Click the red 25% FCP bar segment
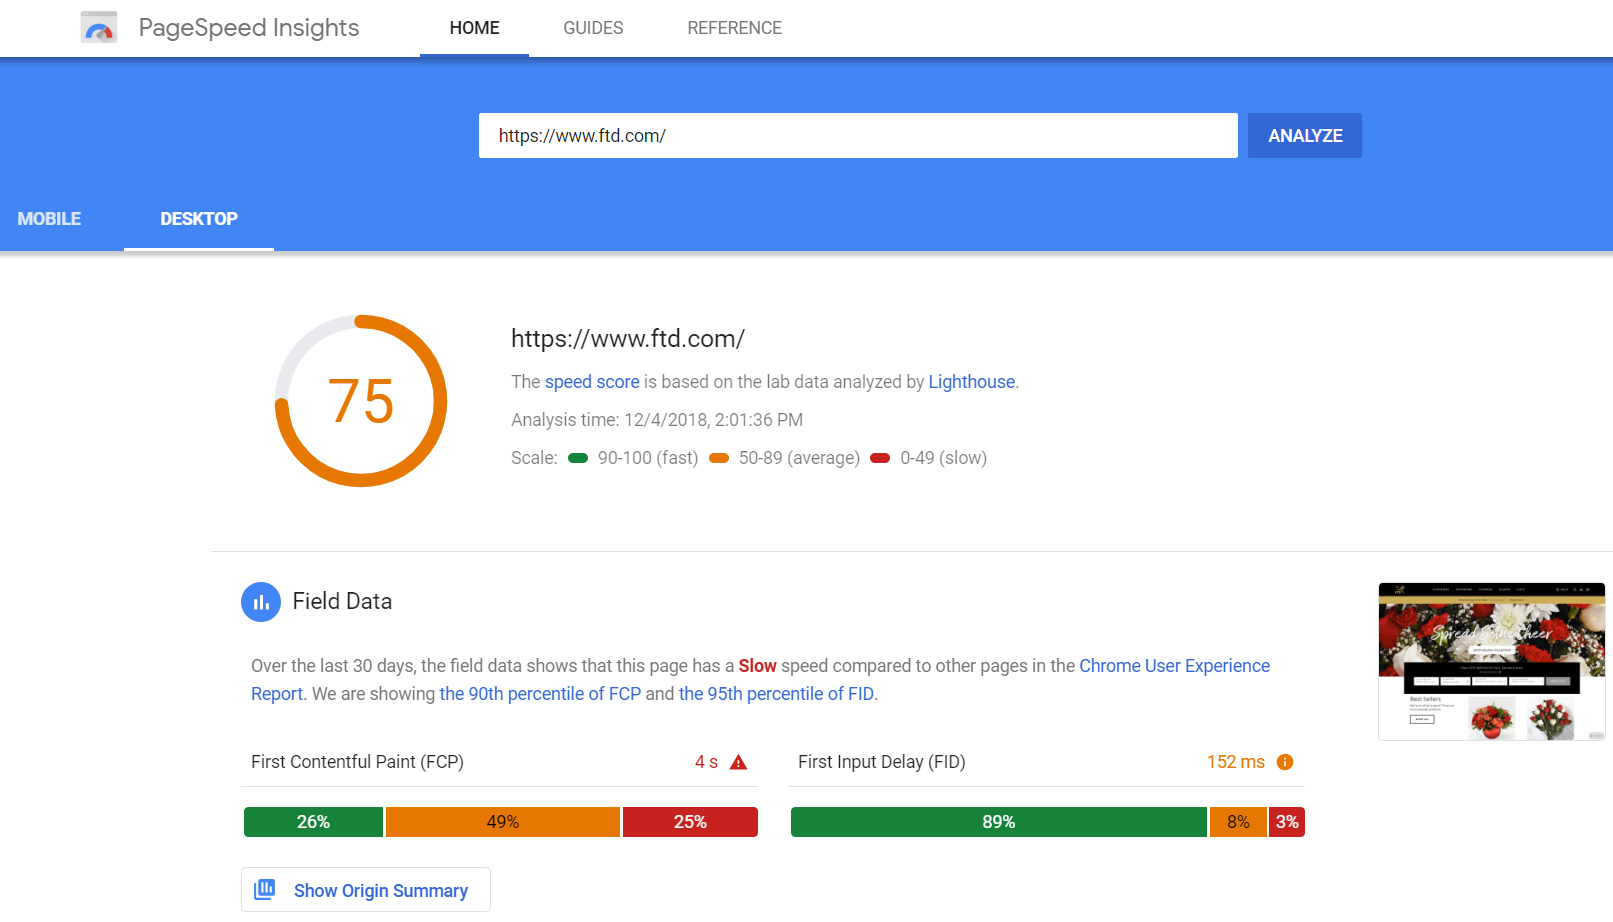 tap(689, 821)
